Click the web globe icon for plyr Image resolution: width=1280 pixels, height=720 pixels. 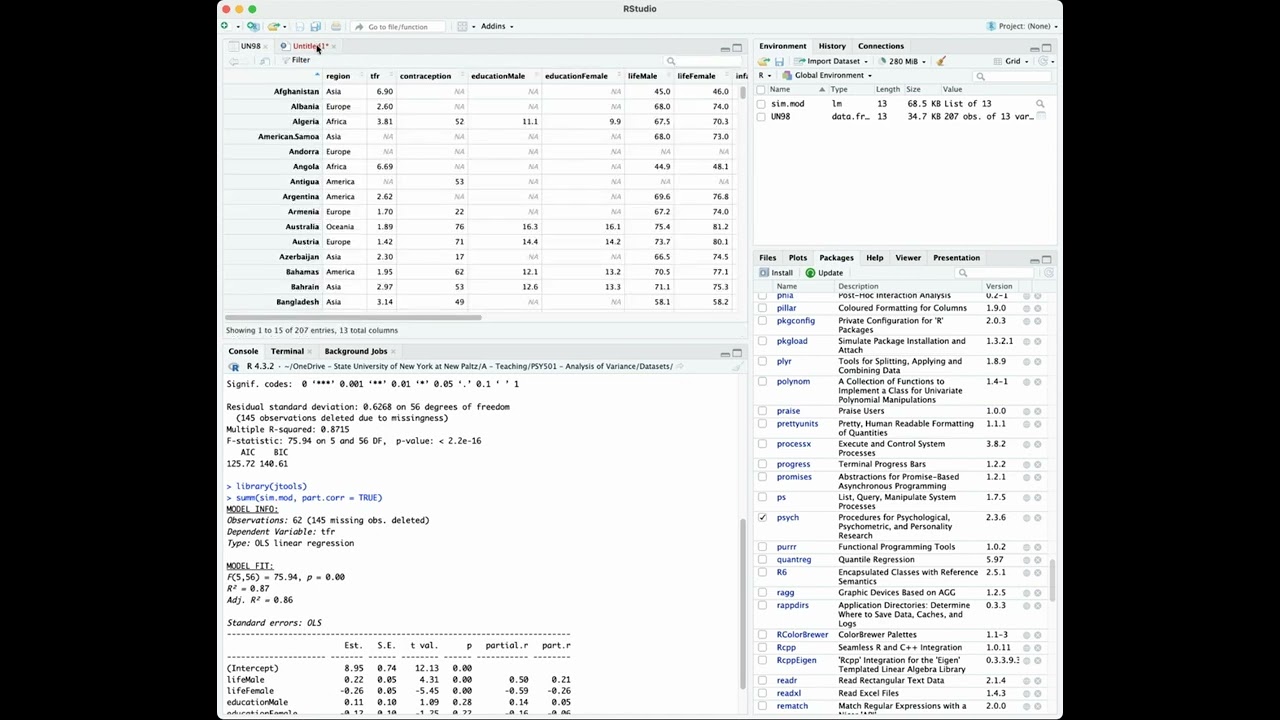(x=1026, y=362)
